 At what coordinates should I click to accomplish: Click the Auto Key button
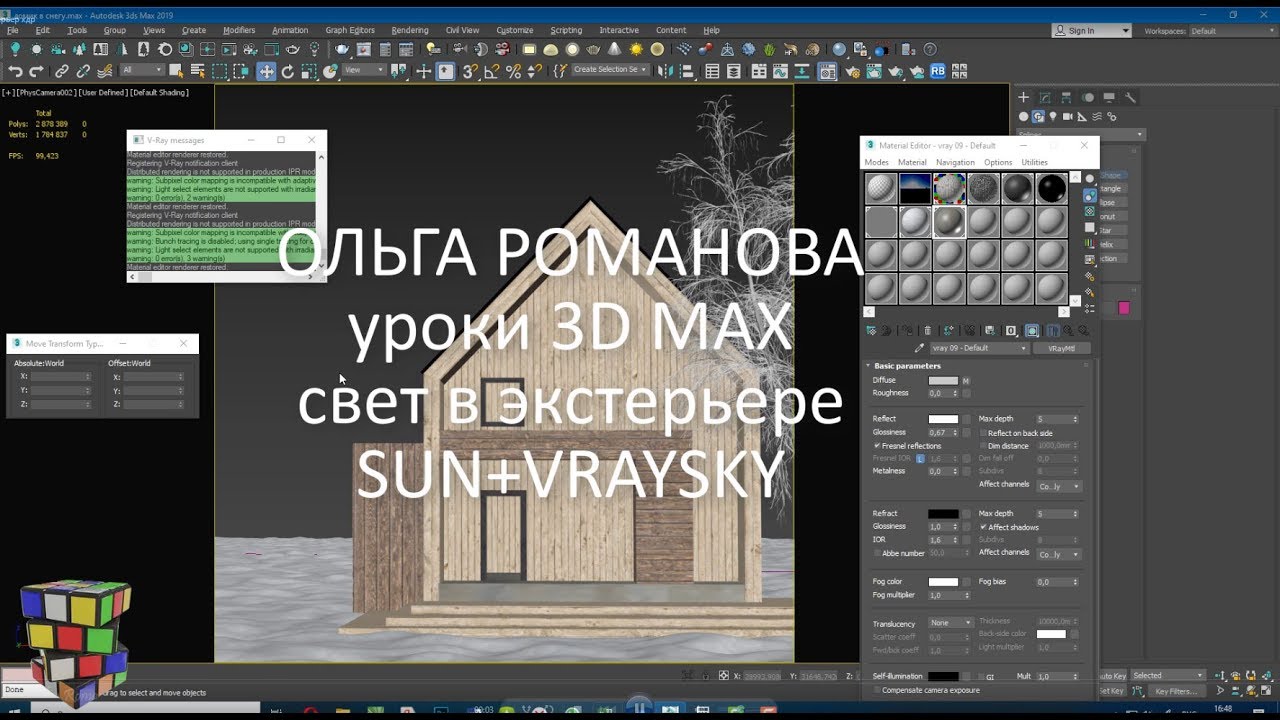point(1112,676)
